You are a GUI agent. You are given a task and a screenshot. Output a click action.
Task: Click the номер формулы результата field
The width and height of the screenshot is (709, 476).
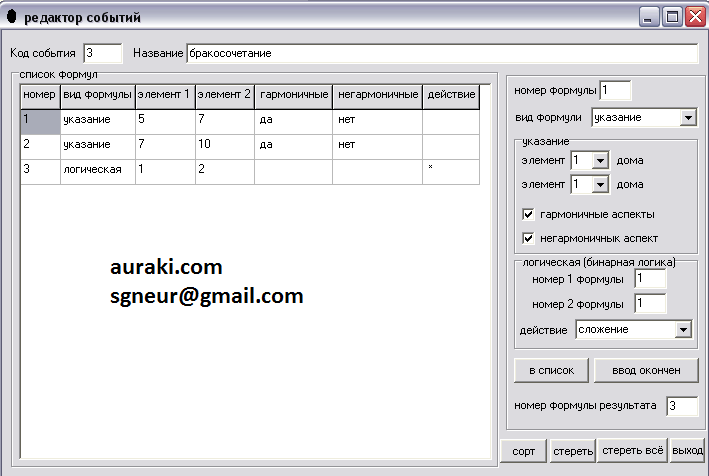(681, 405)
